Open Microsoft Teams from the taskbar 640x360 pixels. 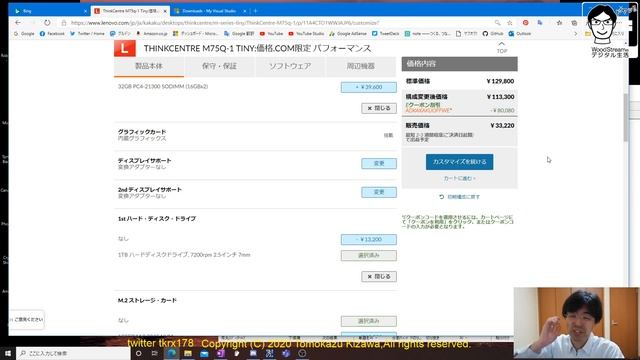pos(286,353)
